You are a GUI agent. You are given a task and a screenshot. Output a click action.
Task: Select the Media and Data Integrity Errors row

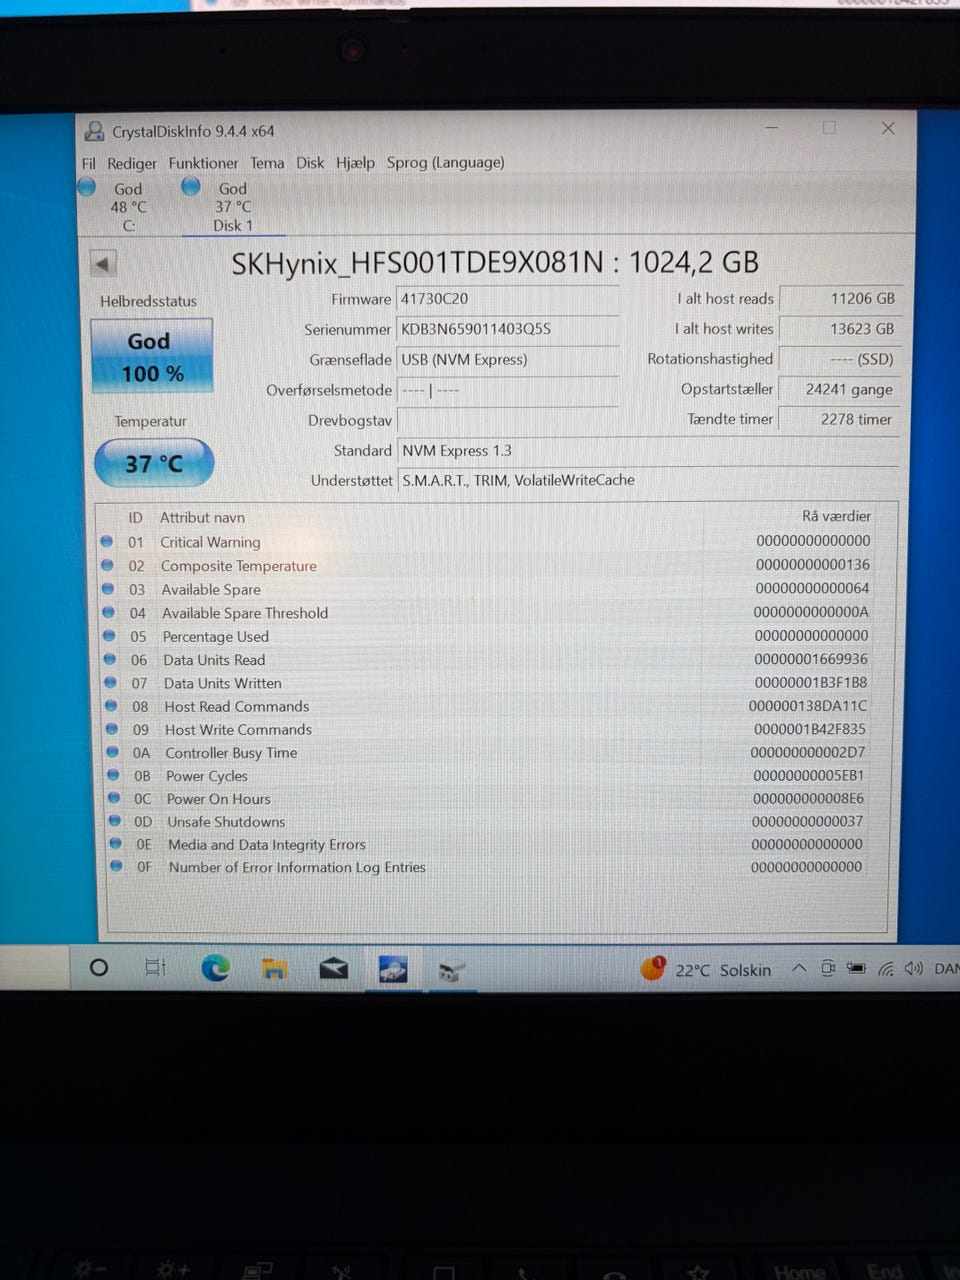click(x=488, y=844)
